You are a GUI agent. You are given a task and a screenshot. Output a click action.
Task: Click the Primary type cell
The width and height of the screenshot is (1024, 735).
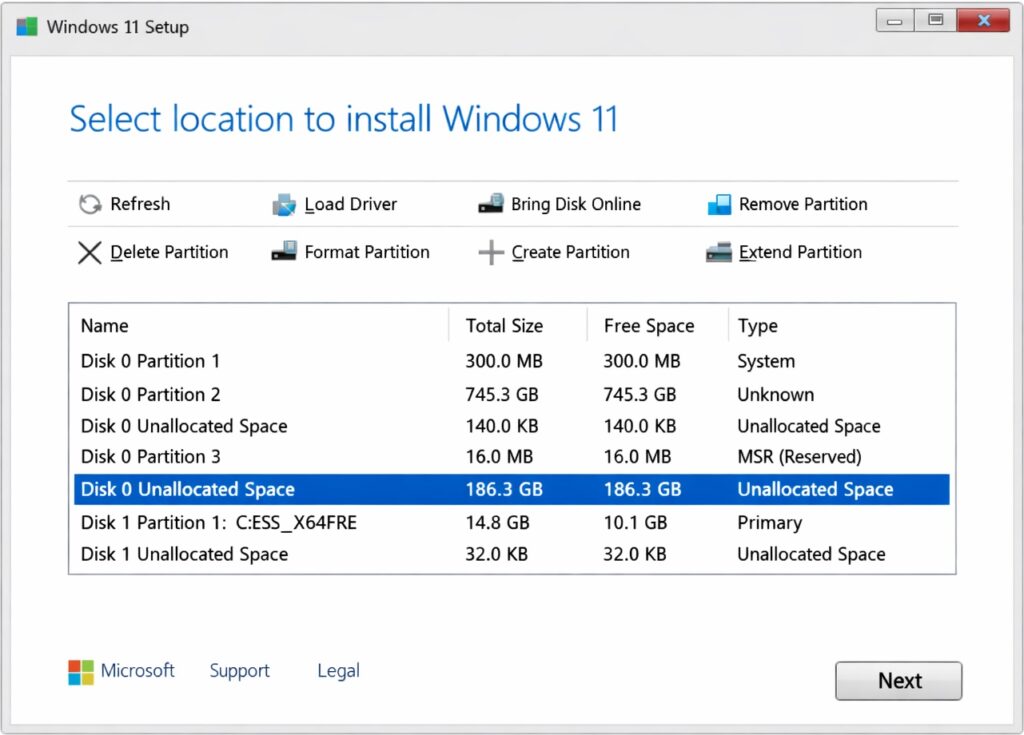coord(769,523)
